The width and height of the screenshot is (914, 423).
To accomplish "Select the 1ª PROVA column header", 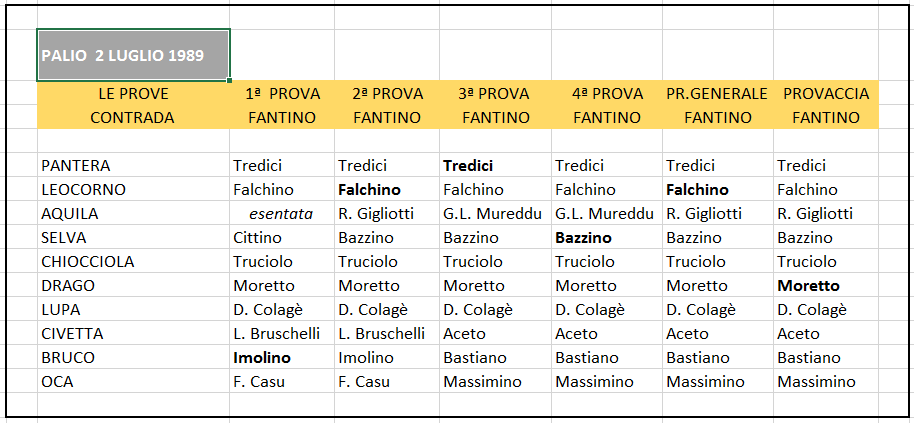I will 282,93.
